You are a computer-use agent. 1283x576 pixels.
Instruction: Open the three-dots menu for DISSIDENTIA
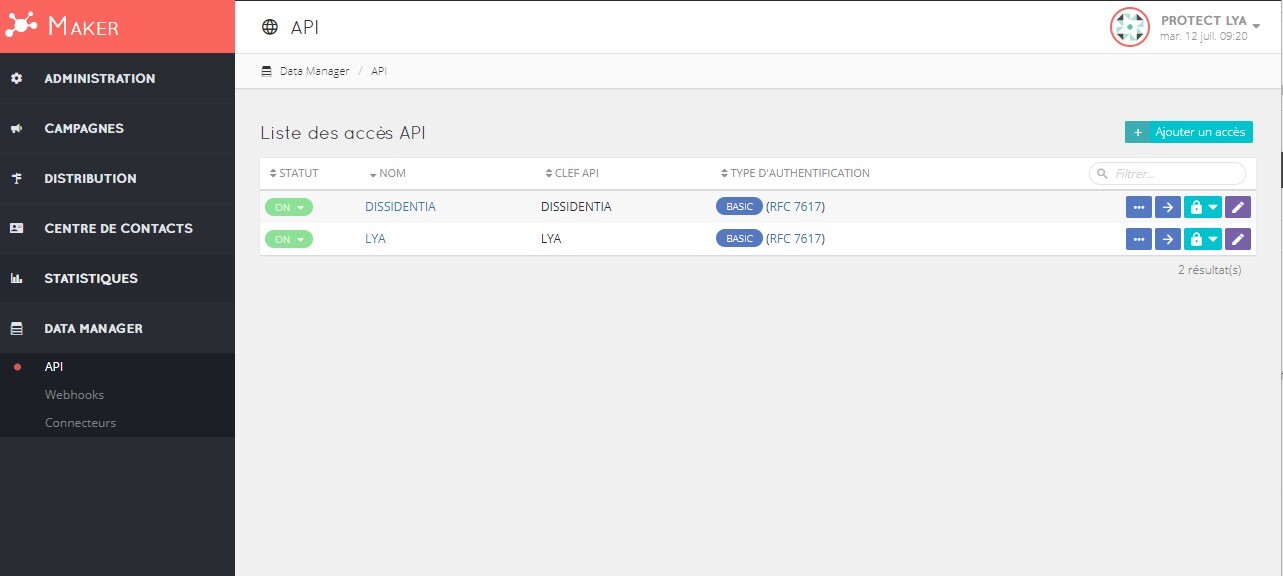pos(1138,207)
